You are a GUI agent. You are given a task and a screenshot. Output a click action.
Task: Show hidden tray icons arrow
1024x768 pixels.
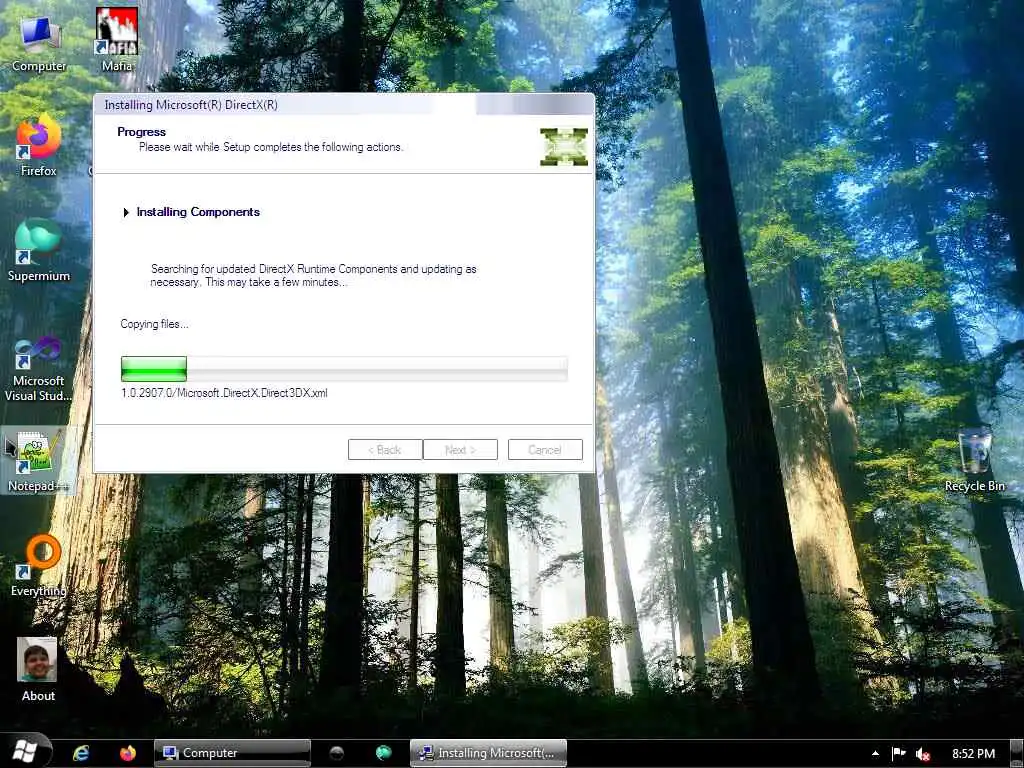pyautogui.click(x=875, y=754)
